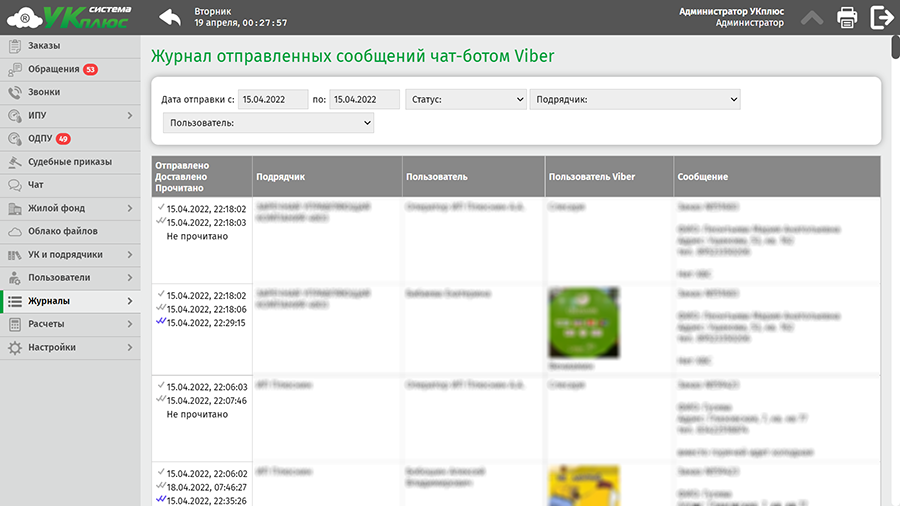Click the date Вторник 19 апреля
The height and width of the screenshot is (506, 900).
point(240,17)
